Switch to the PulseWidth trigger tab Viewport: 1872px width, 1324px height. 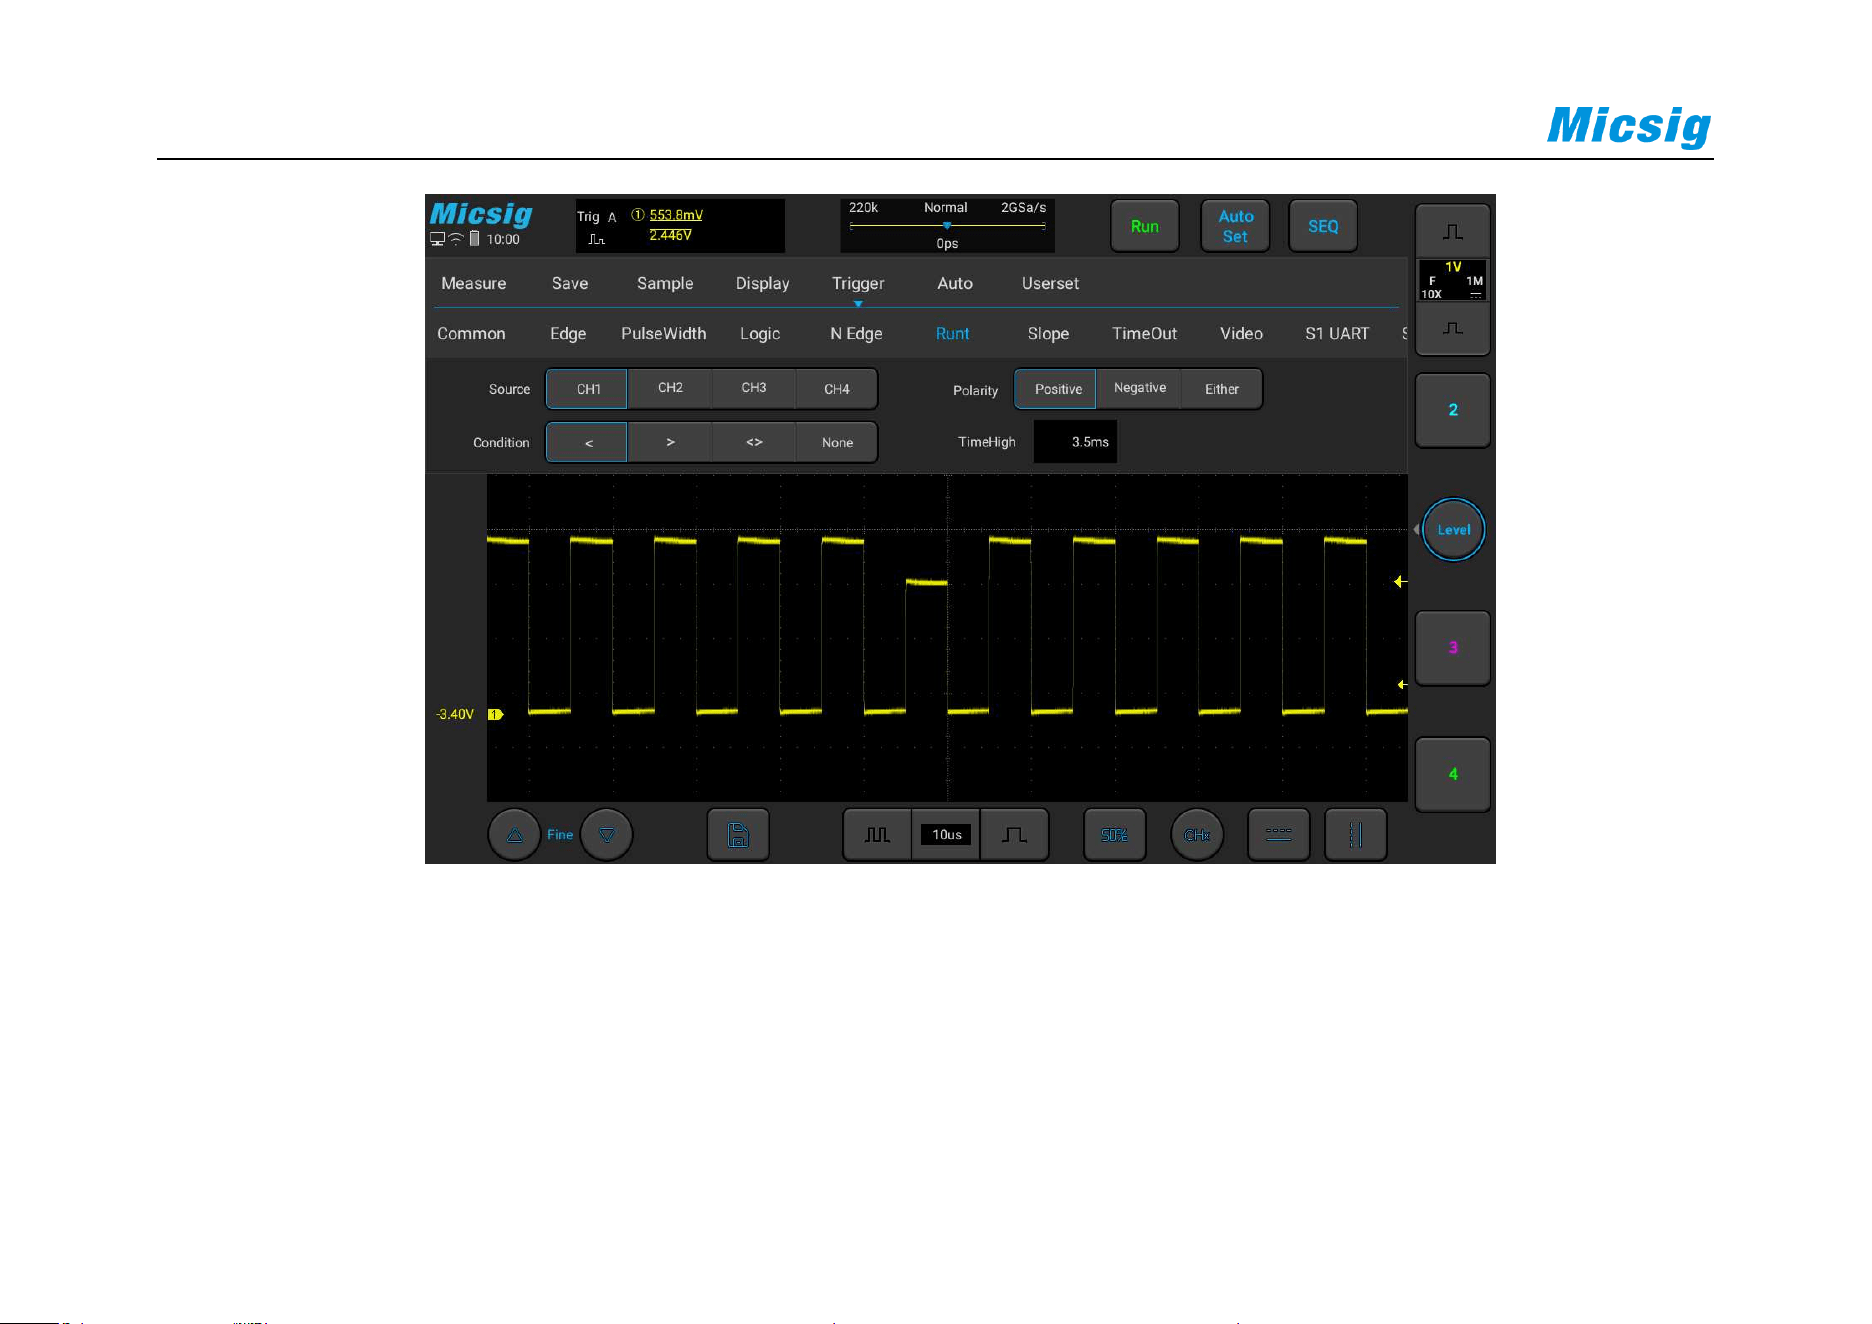coord(663,333)
